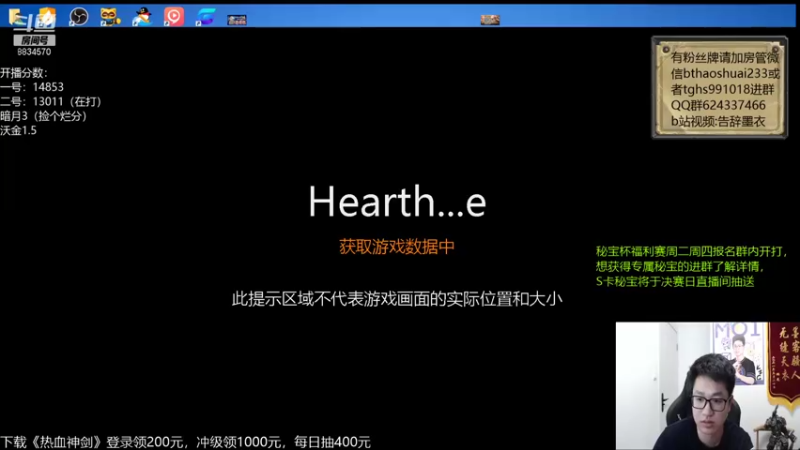
Task: Click the 此提示区域不代表游戏画面 notice text
Action: (x=397, y=298)
